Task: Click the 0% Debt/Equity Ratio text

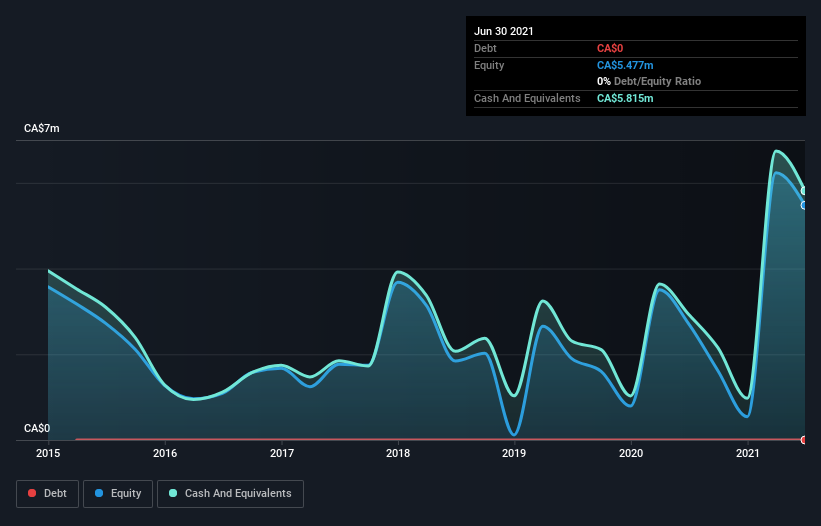Action: [649, 81]
